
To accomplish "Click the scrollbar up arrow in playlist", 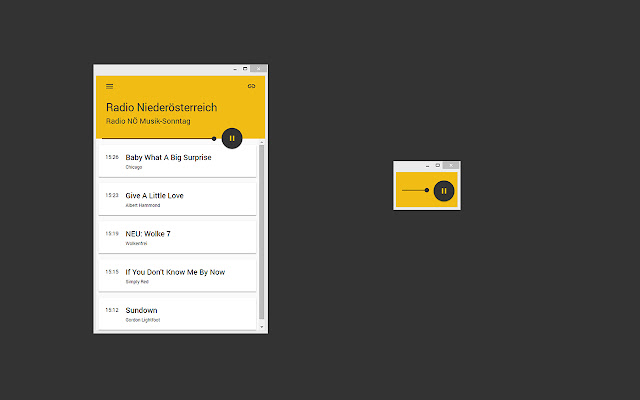I will [262, 142].
